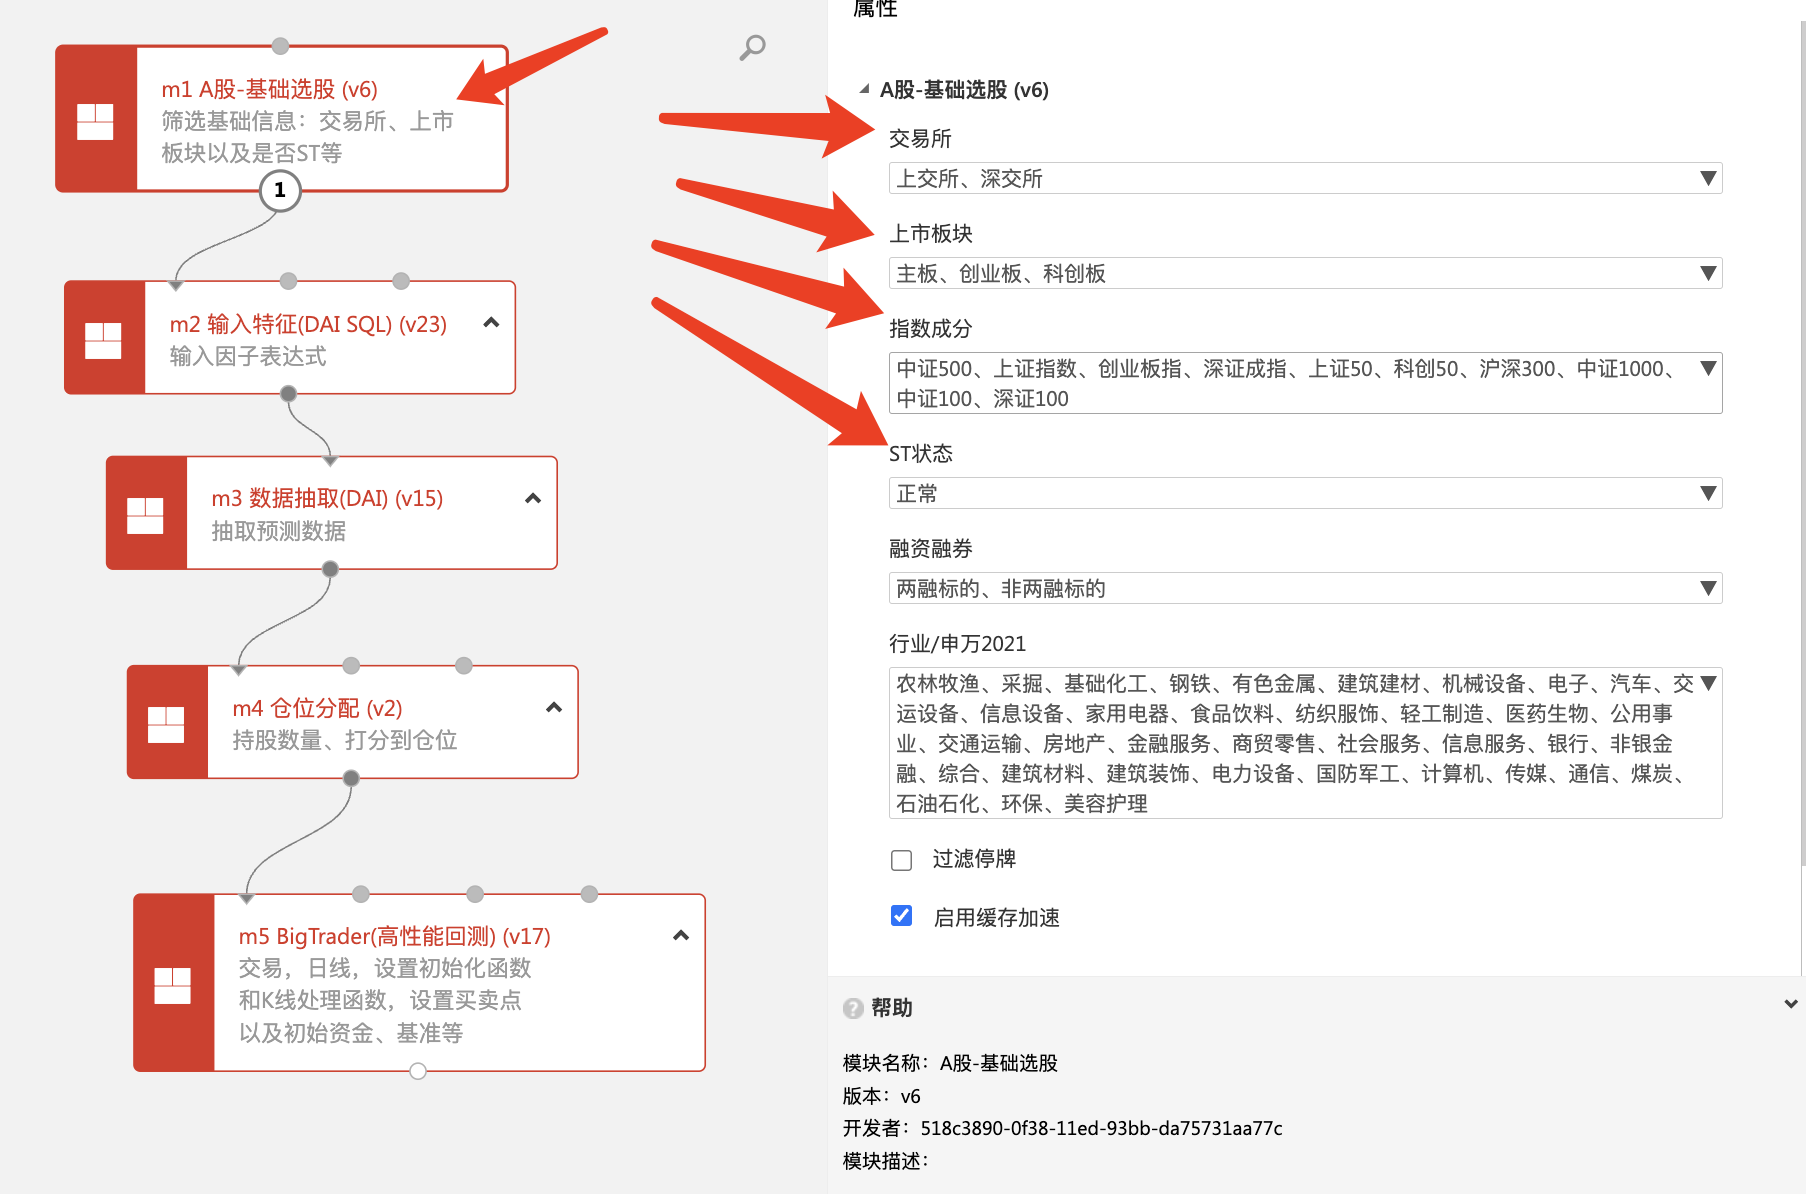1806x1194 pixels.
Task: Open the ST状态 dropdown
Action: (1304, 494)
